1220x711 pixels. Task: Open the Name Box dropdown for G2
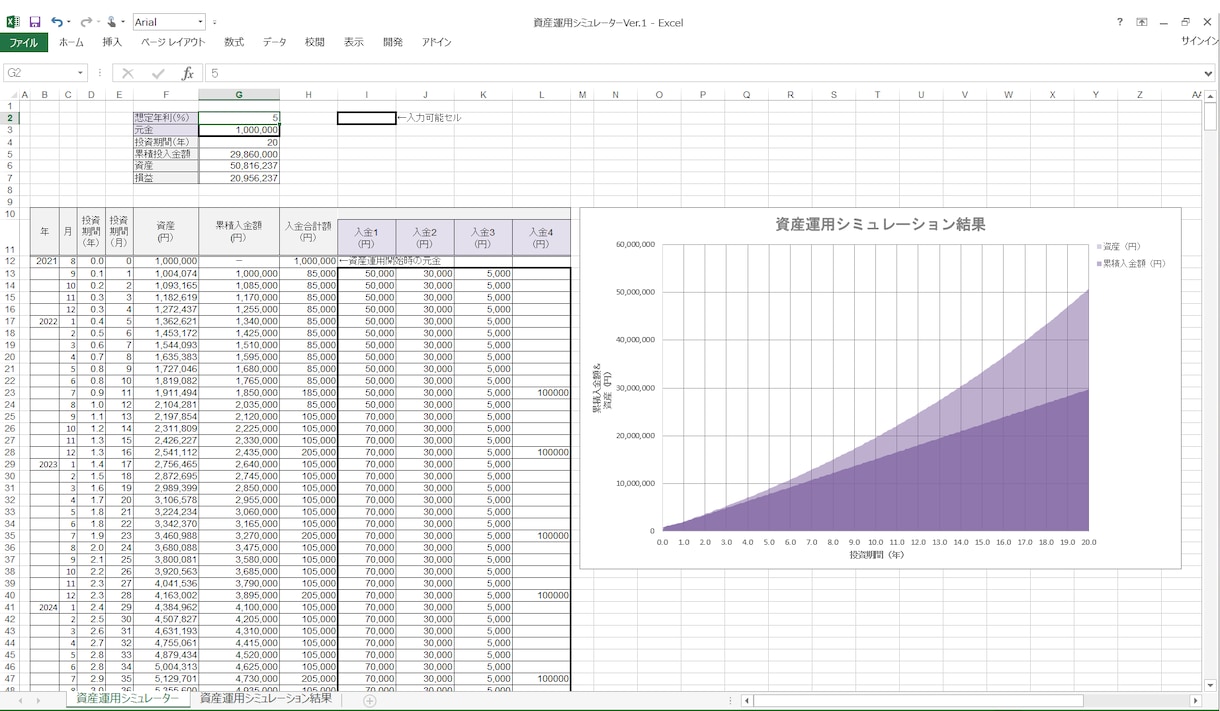click(x=81, y=73)
